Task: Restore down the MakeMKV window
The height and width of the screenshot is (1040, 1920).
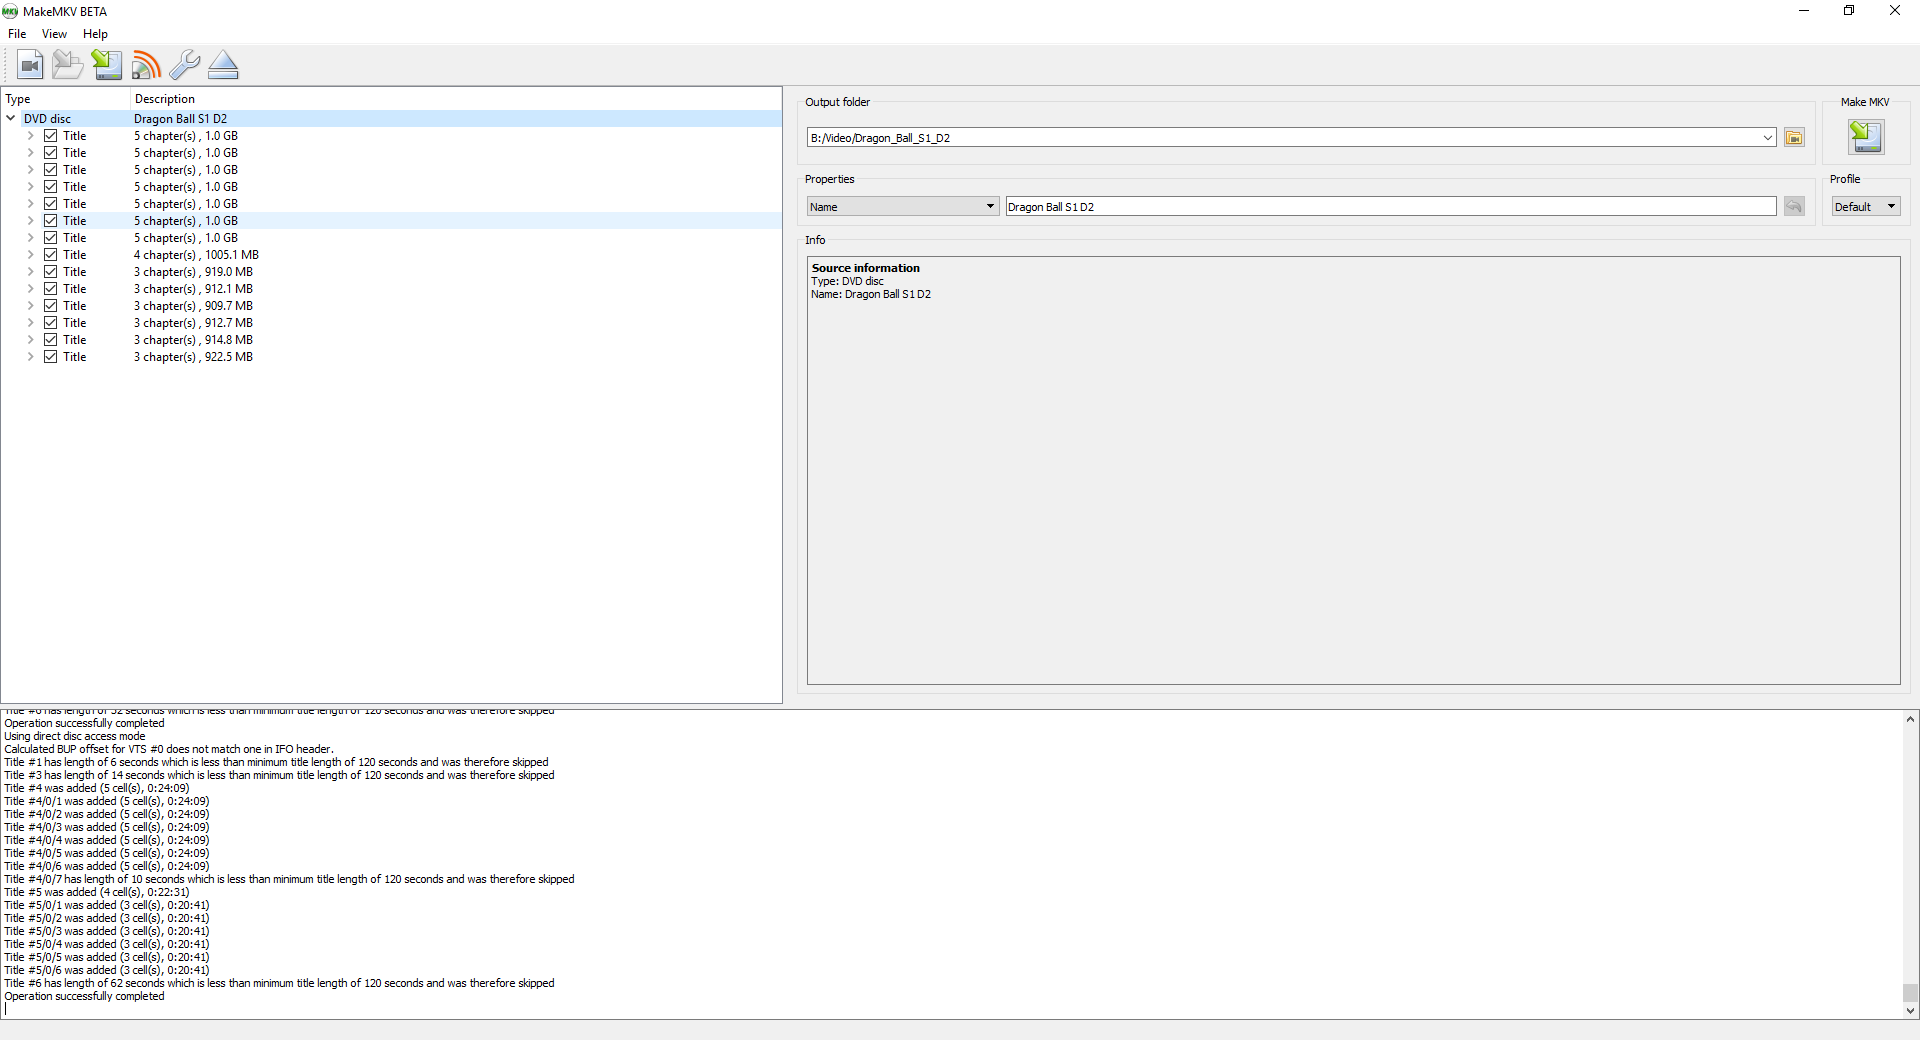Action: (1849, 11)
